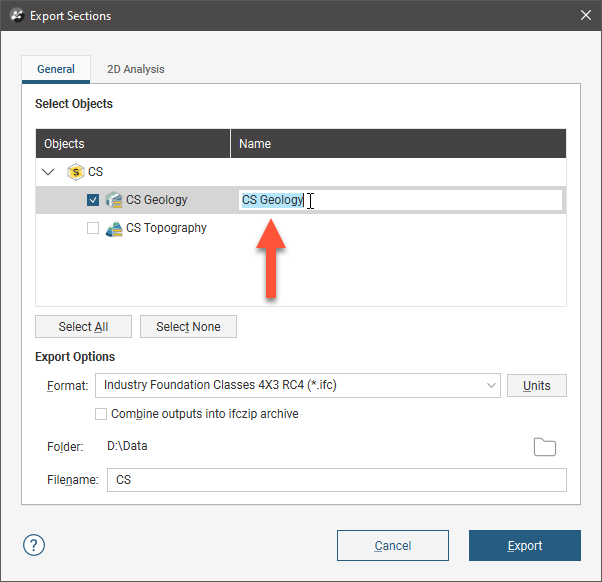Uncheck the CS Geology checkbox
The image size is (602, 582).
[x=93, y=200]
